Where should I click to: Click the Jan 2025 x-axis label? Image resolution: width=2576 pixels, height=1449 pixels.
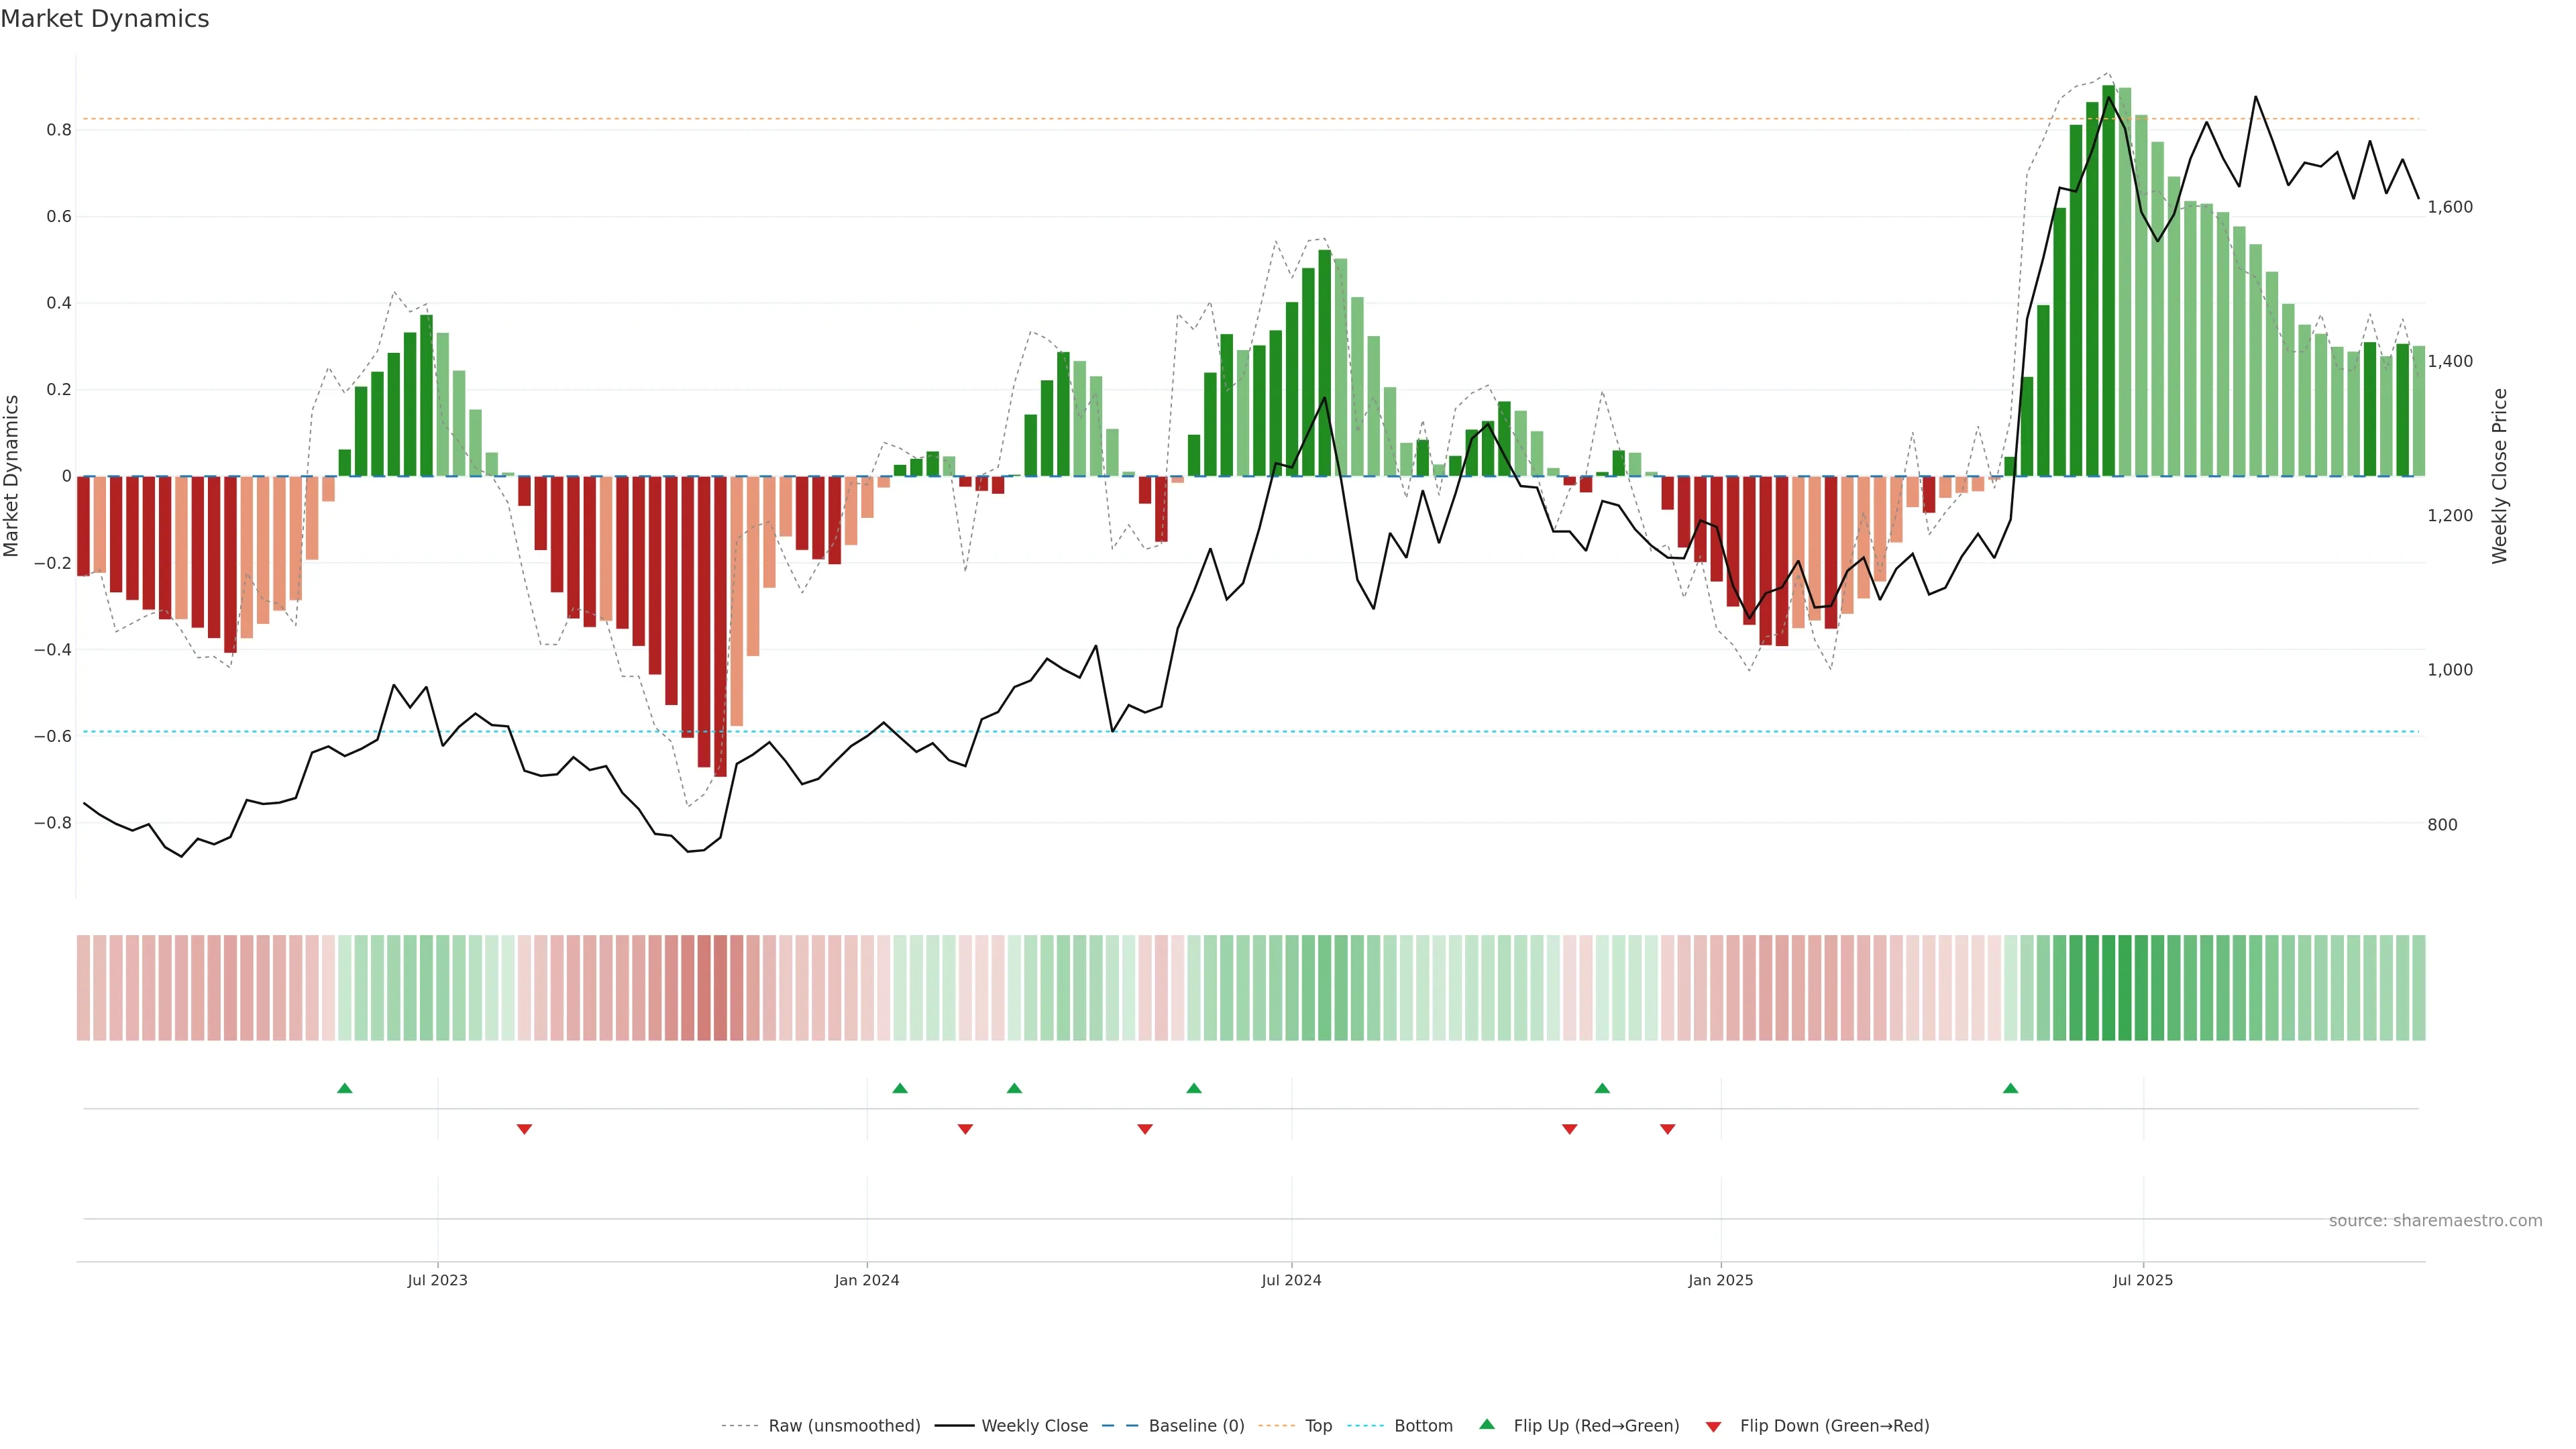[1720, 1280]
